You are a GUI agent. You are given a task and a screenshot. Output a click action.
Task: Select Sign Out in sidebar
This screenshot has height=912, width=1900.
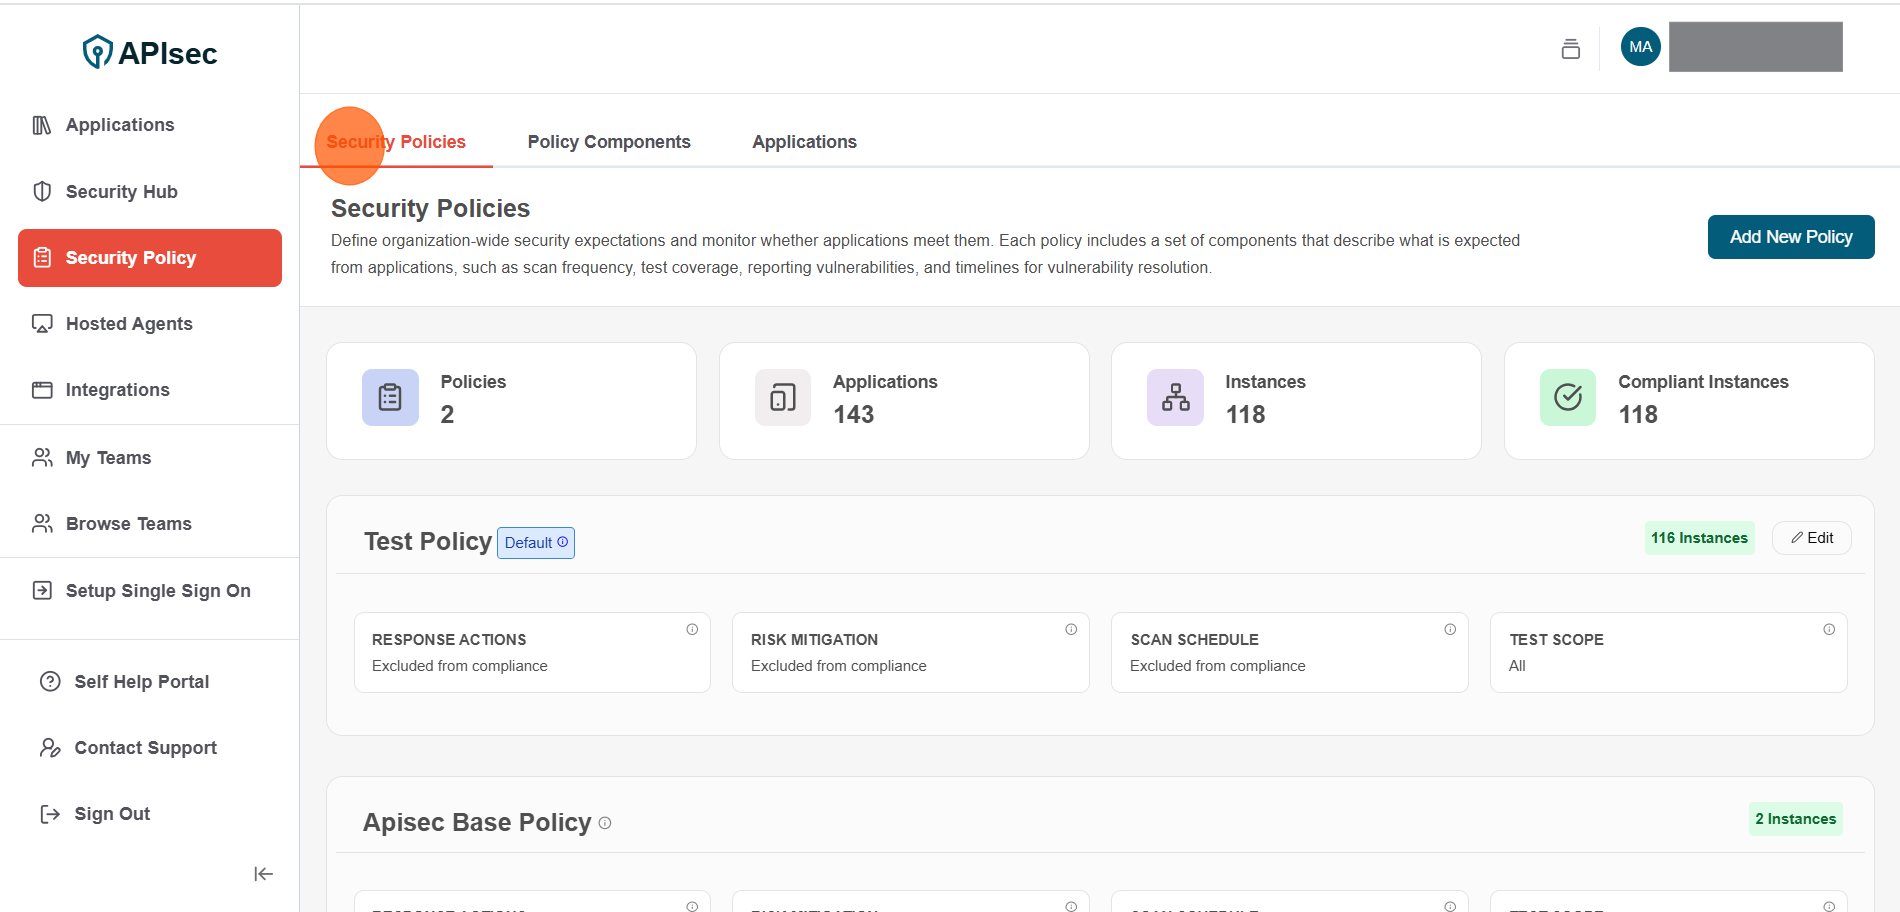pos(112,814)
